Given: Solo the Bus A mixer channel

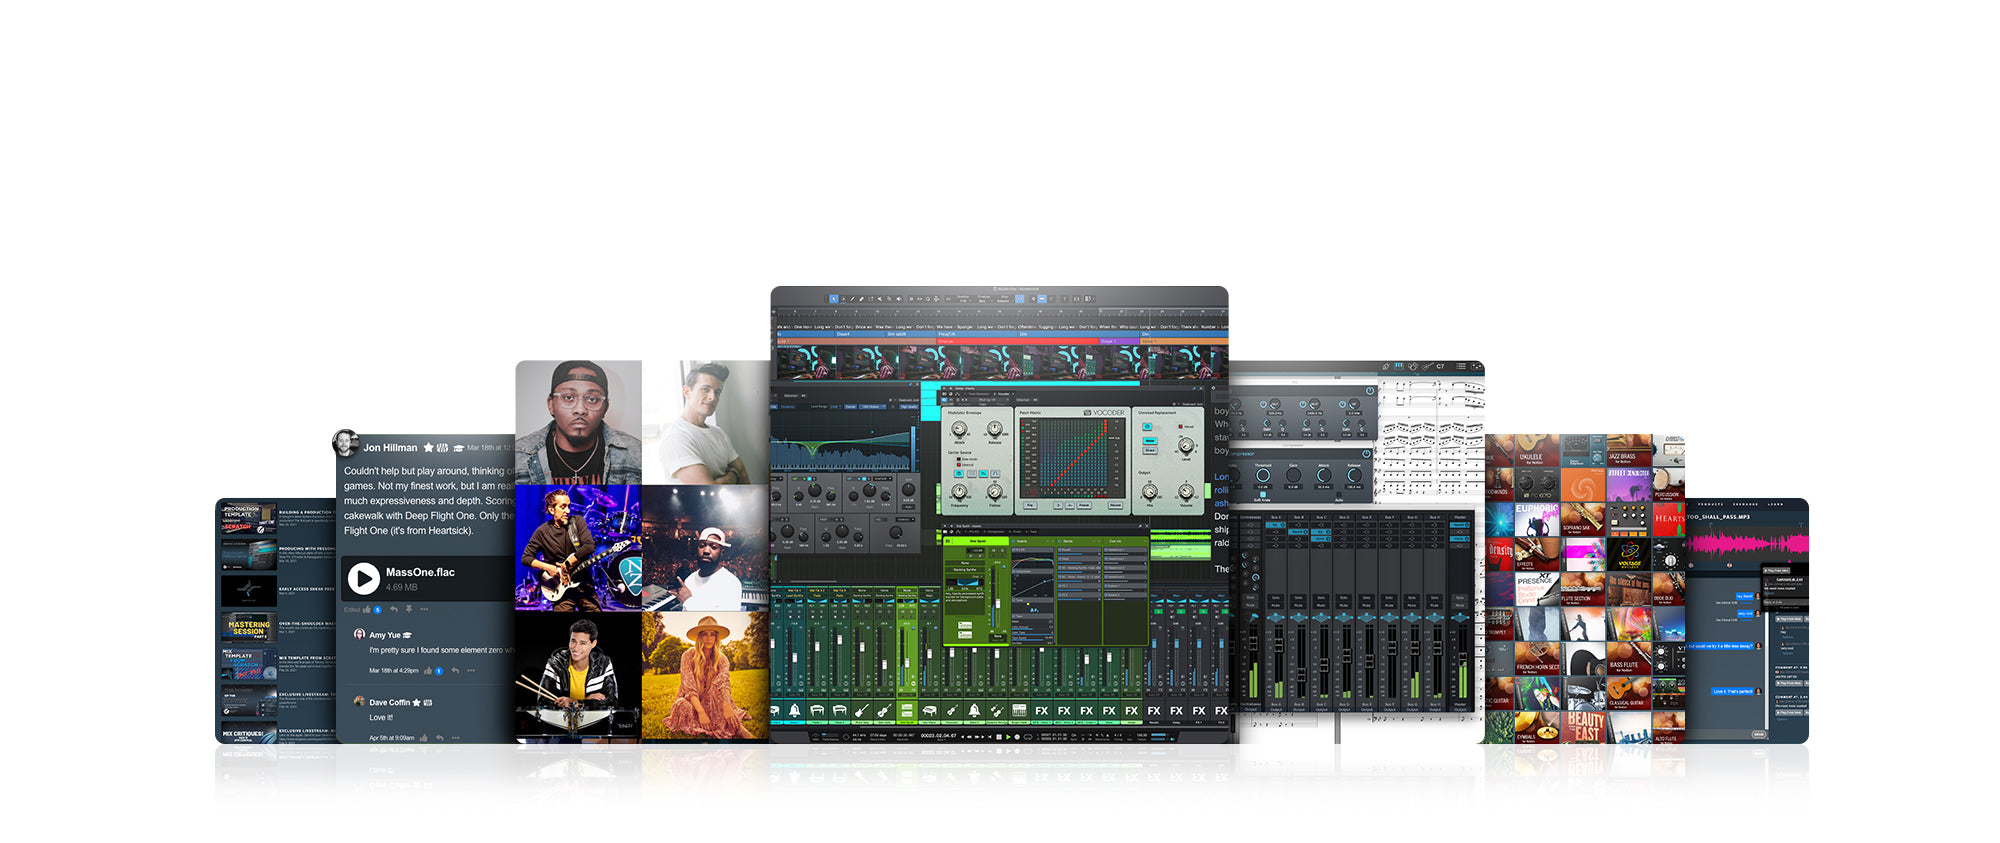Looking at the screenshot, I should (x=1275, y=597).
